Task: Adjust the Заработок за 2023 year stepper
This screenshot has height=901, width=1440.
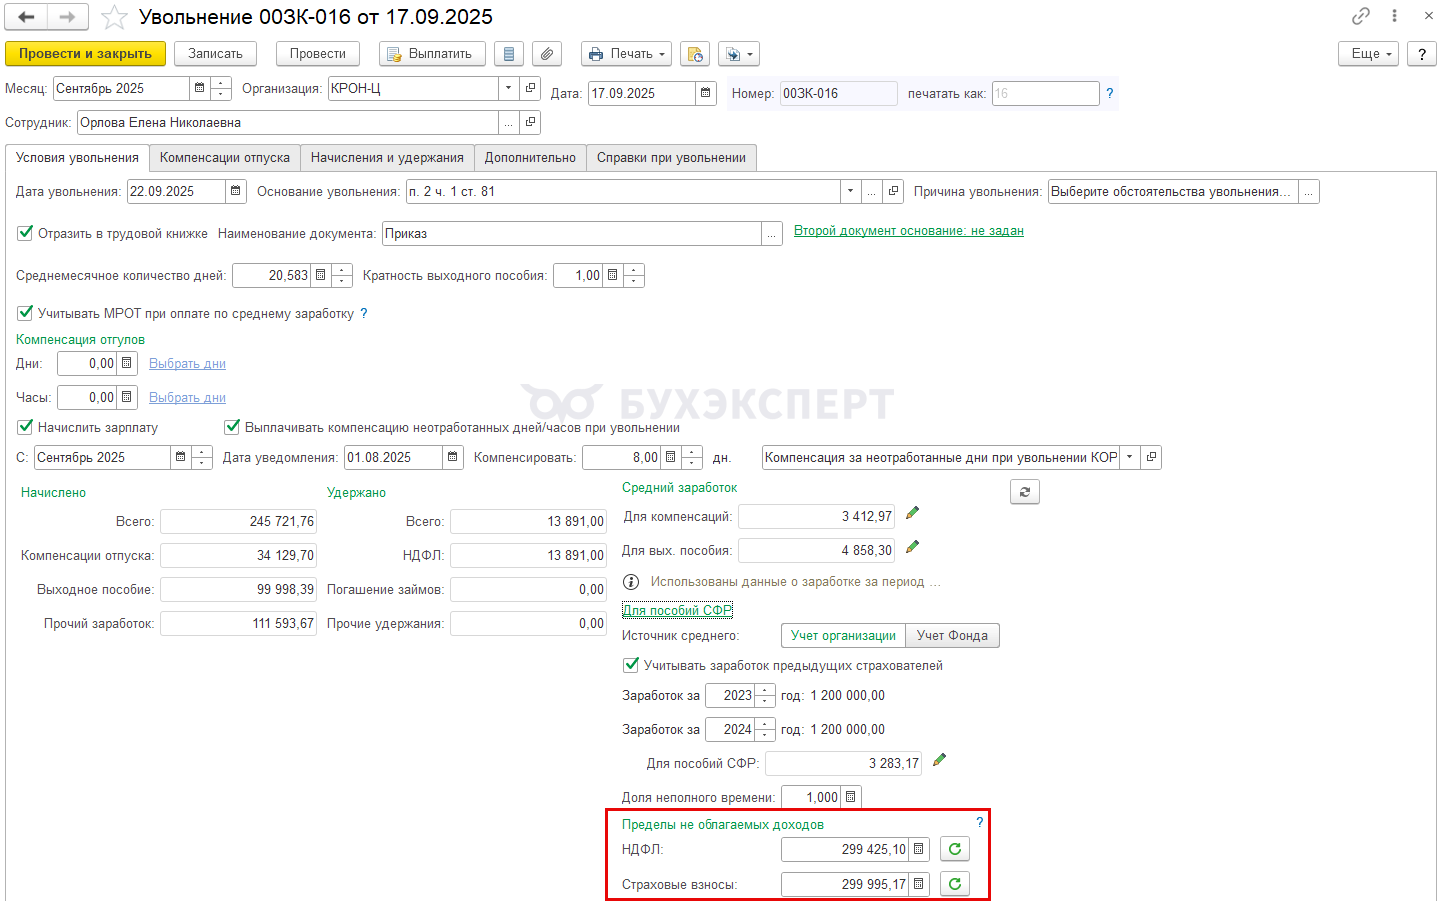Action: coord(765,695)
